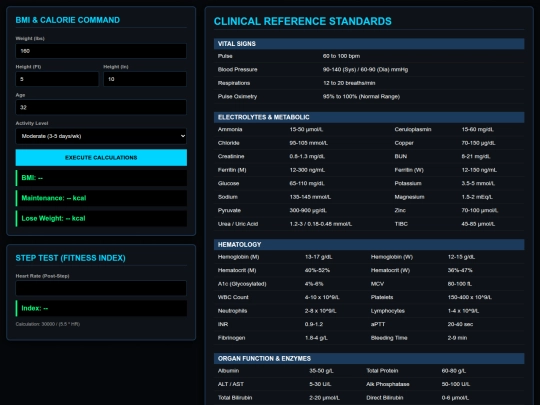Click the Pulse row label

pos(225,56)
